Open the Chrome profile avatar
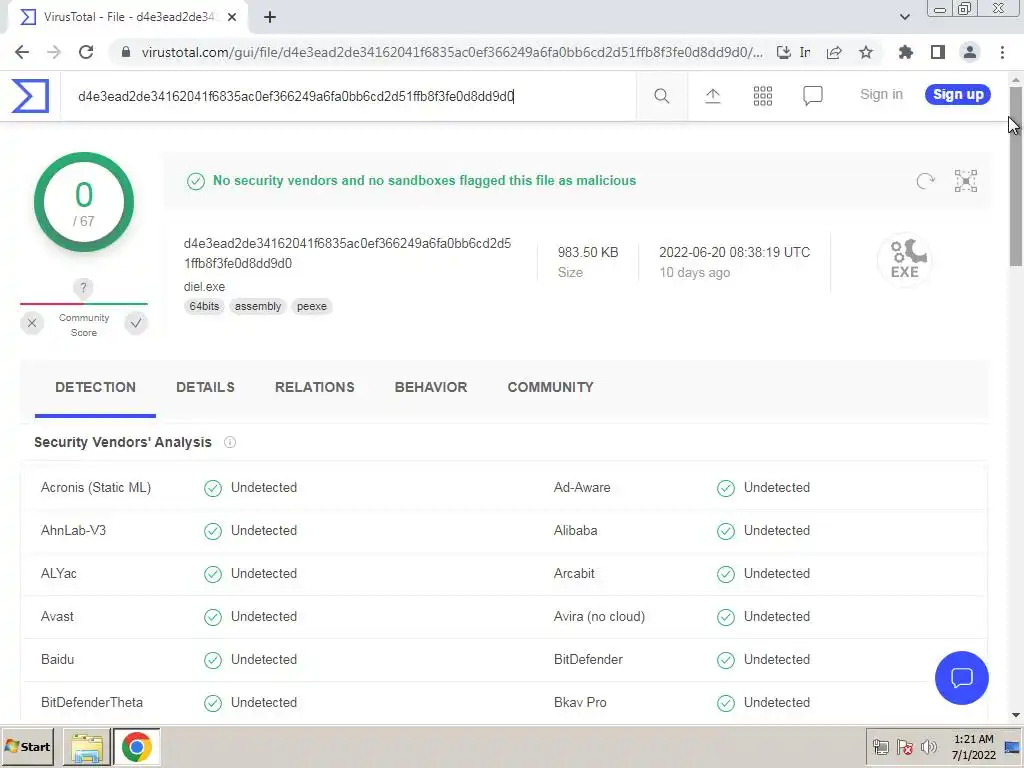The image size is (1024, 768). [x=970, y=52]
